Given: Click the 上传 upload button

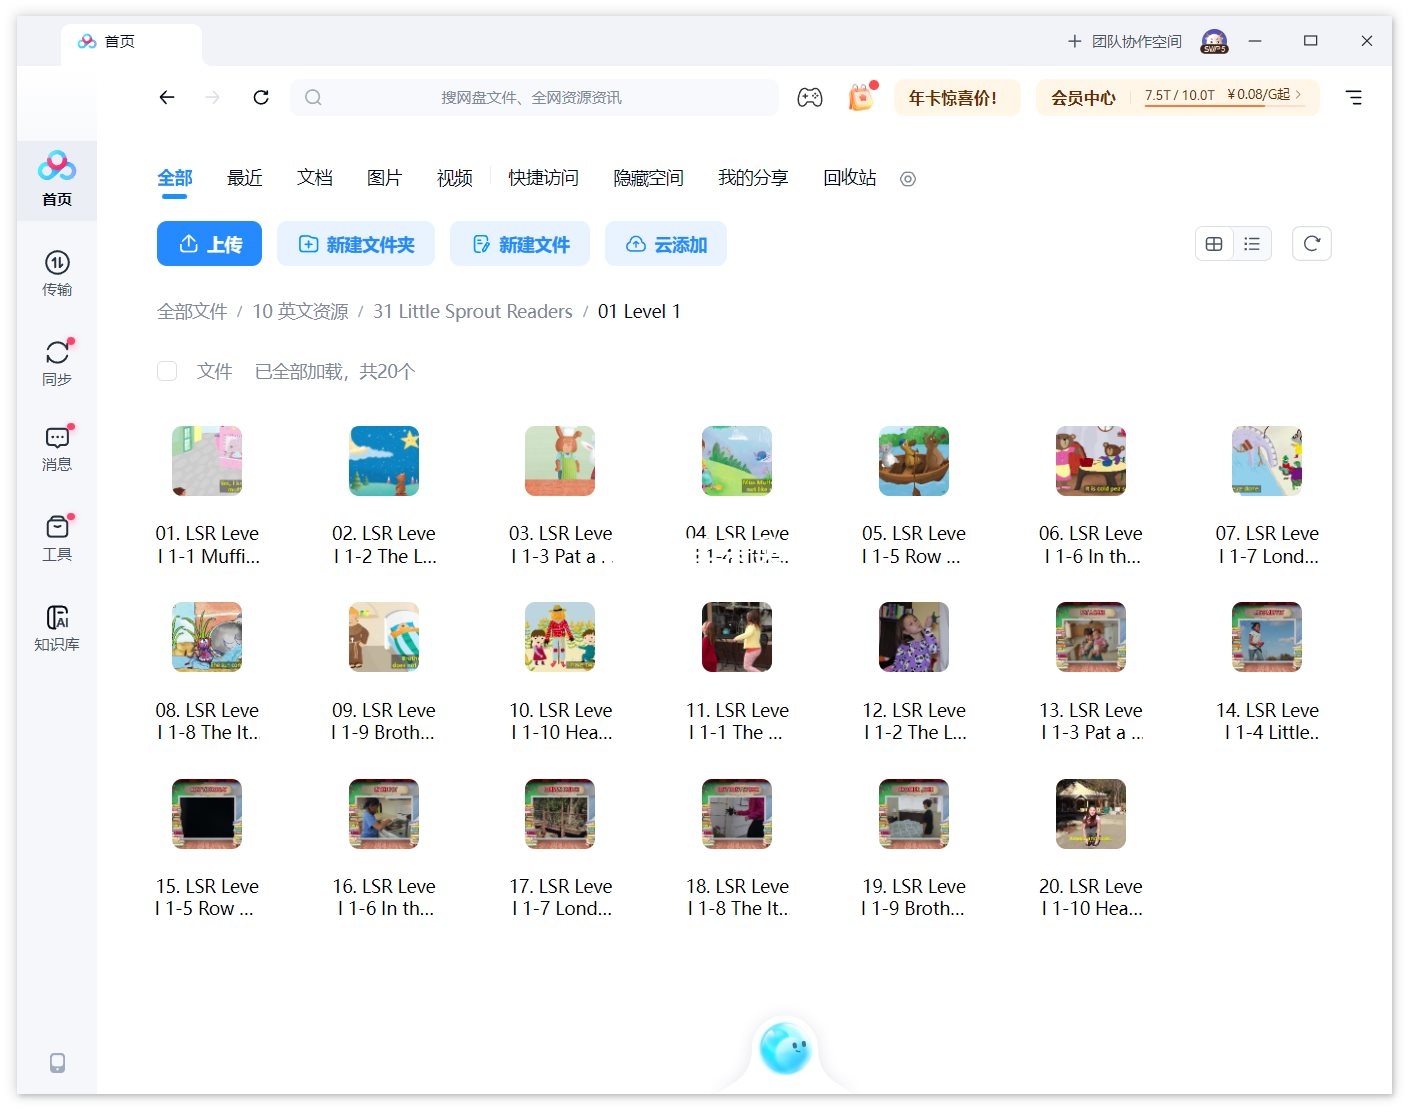Looking at the screenshot, I should (x=209, y=243).
